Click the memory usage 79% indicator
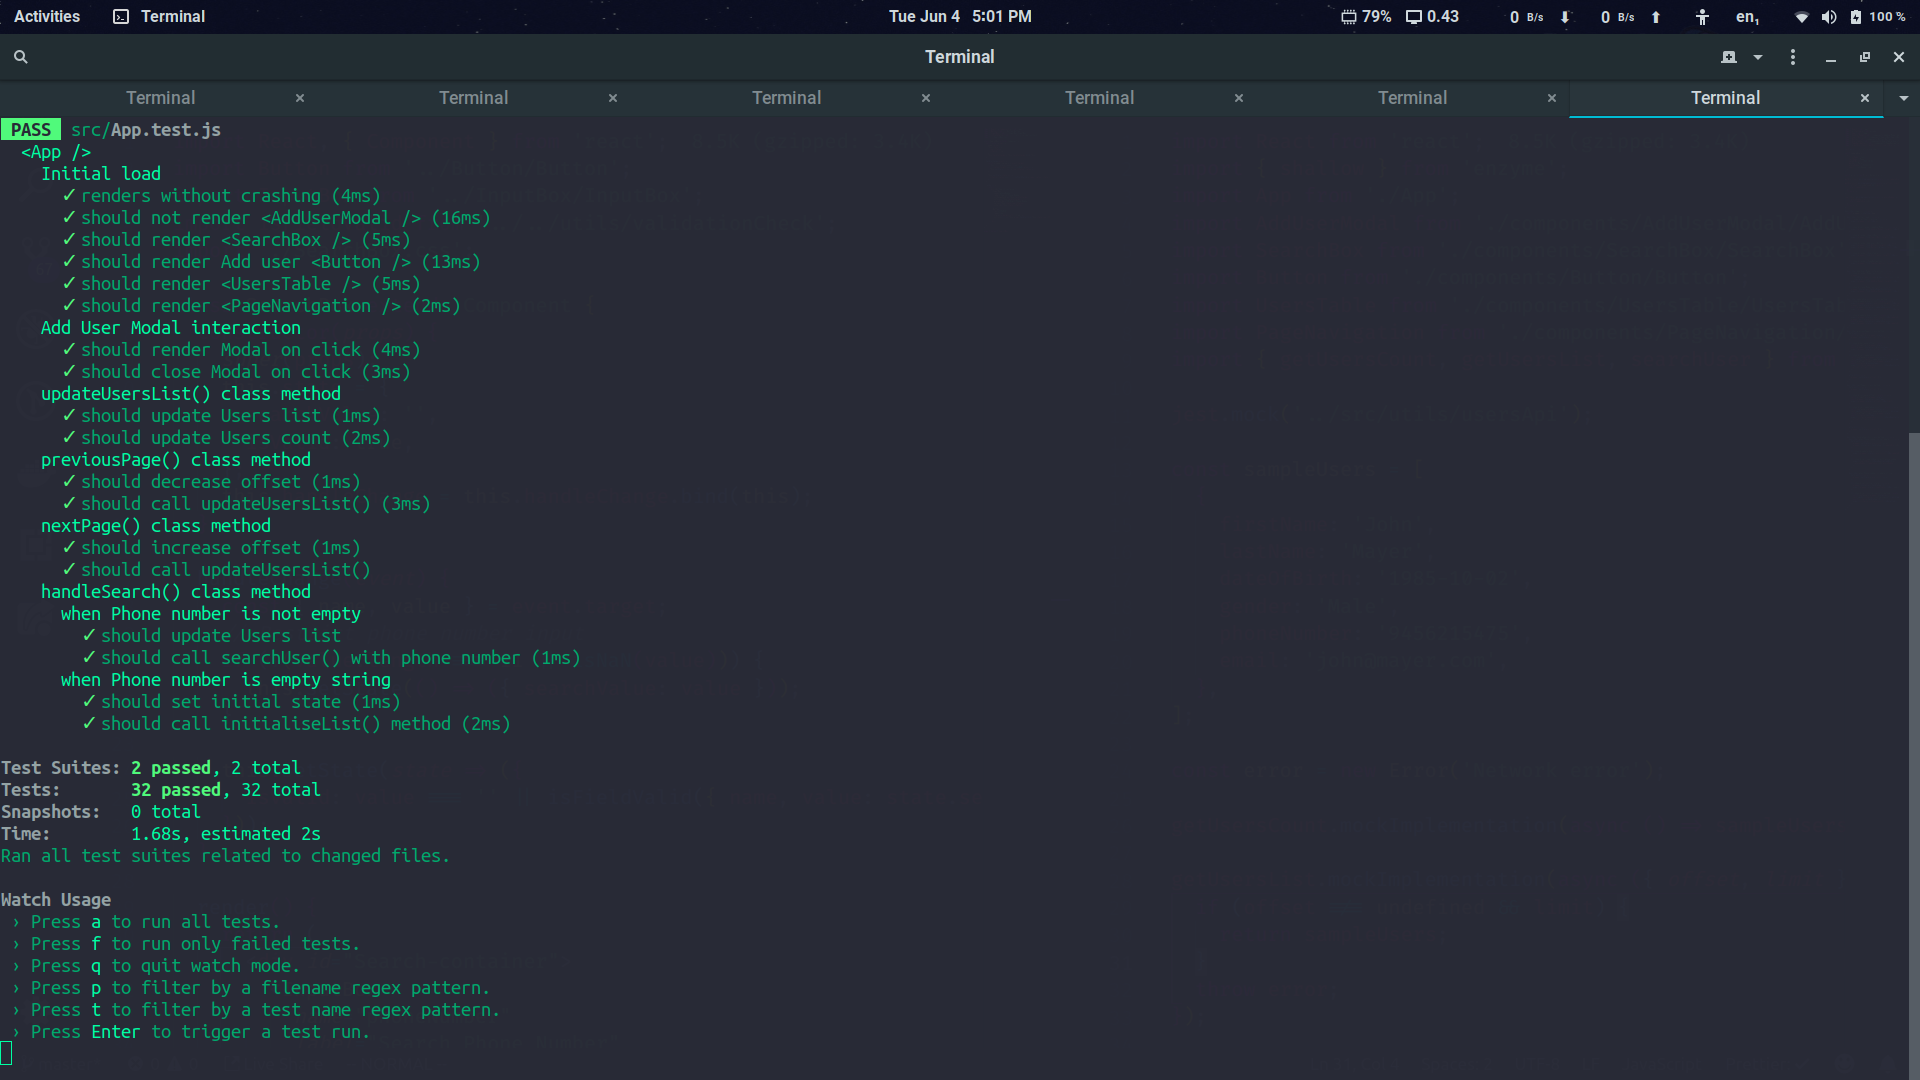Viewport: 1920px width, 1080px height. pos(1366,17)
